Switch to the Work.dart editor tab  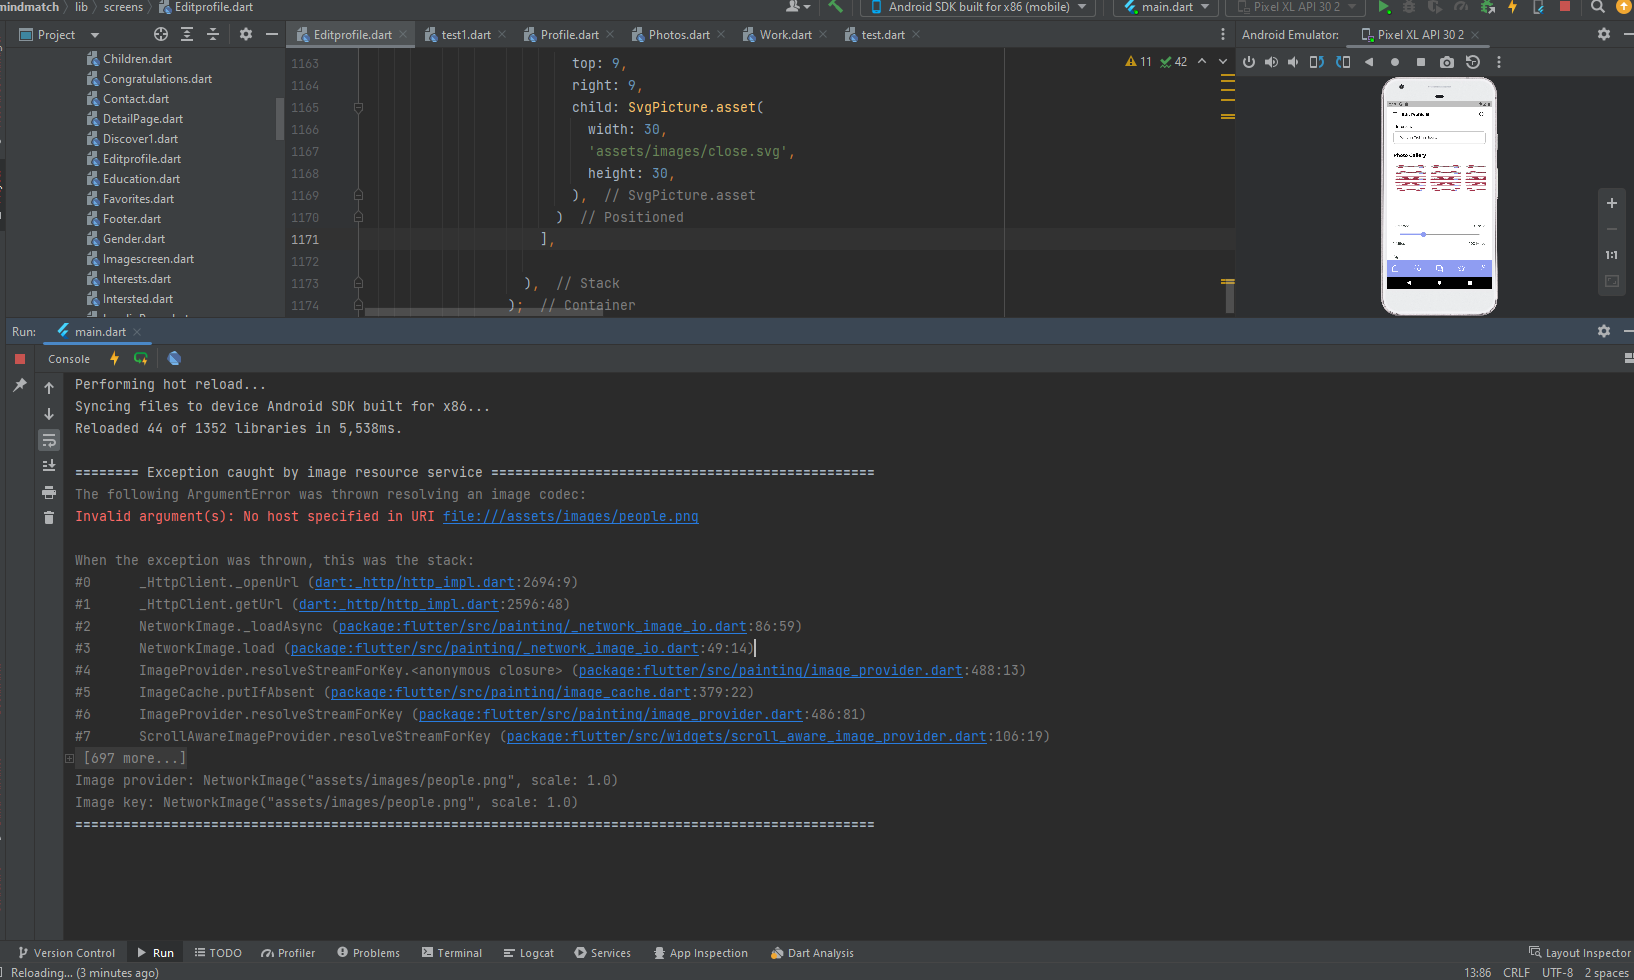[785, 34]
